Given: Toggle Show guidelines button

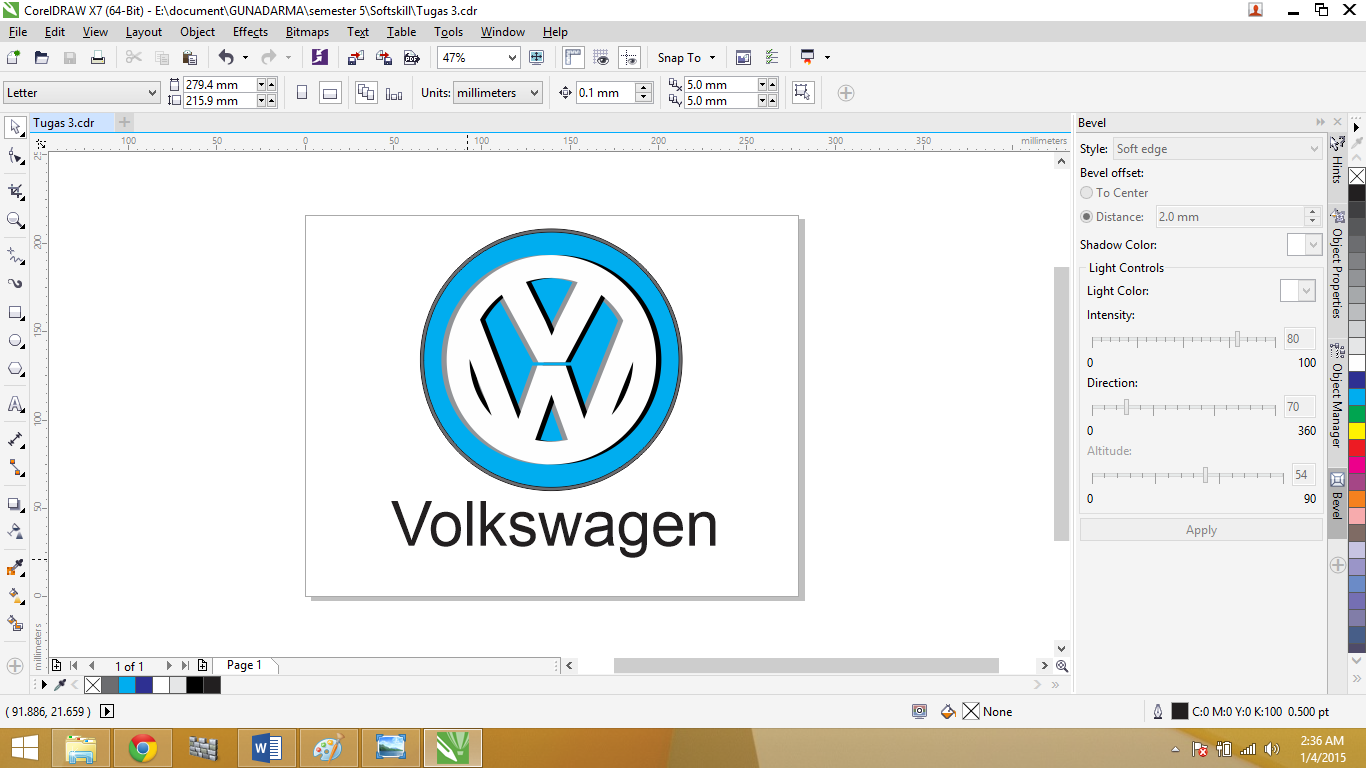Looking at the screenshot, I should click(x=629, y=58).
